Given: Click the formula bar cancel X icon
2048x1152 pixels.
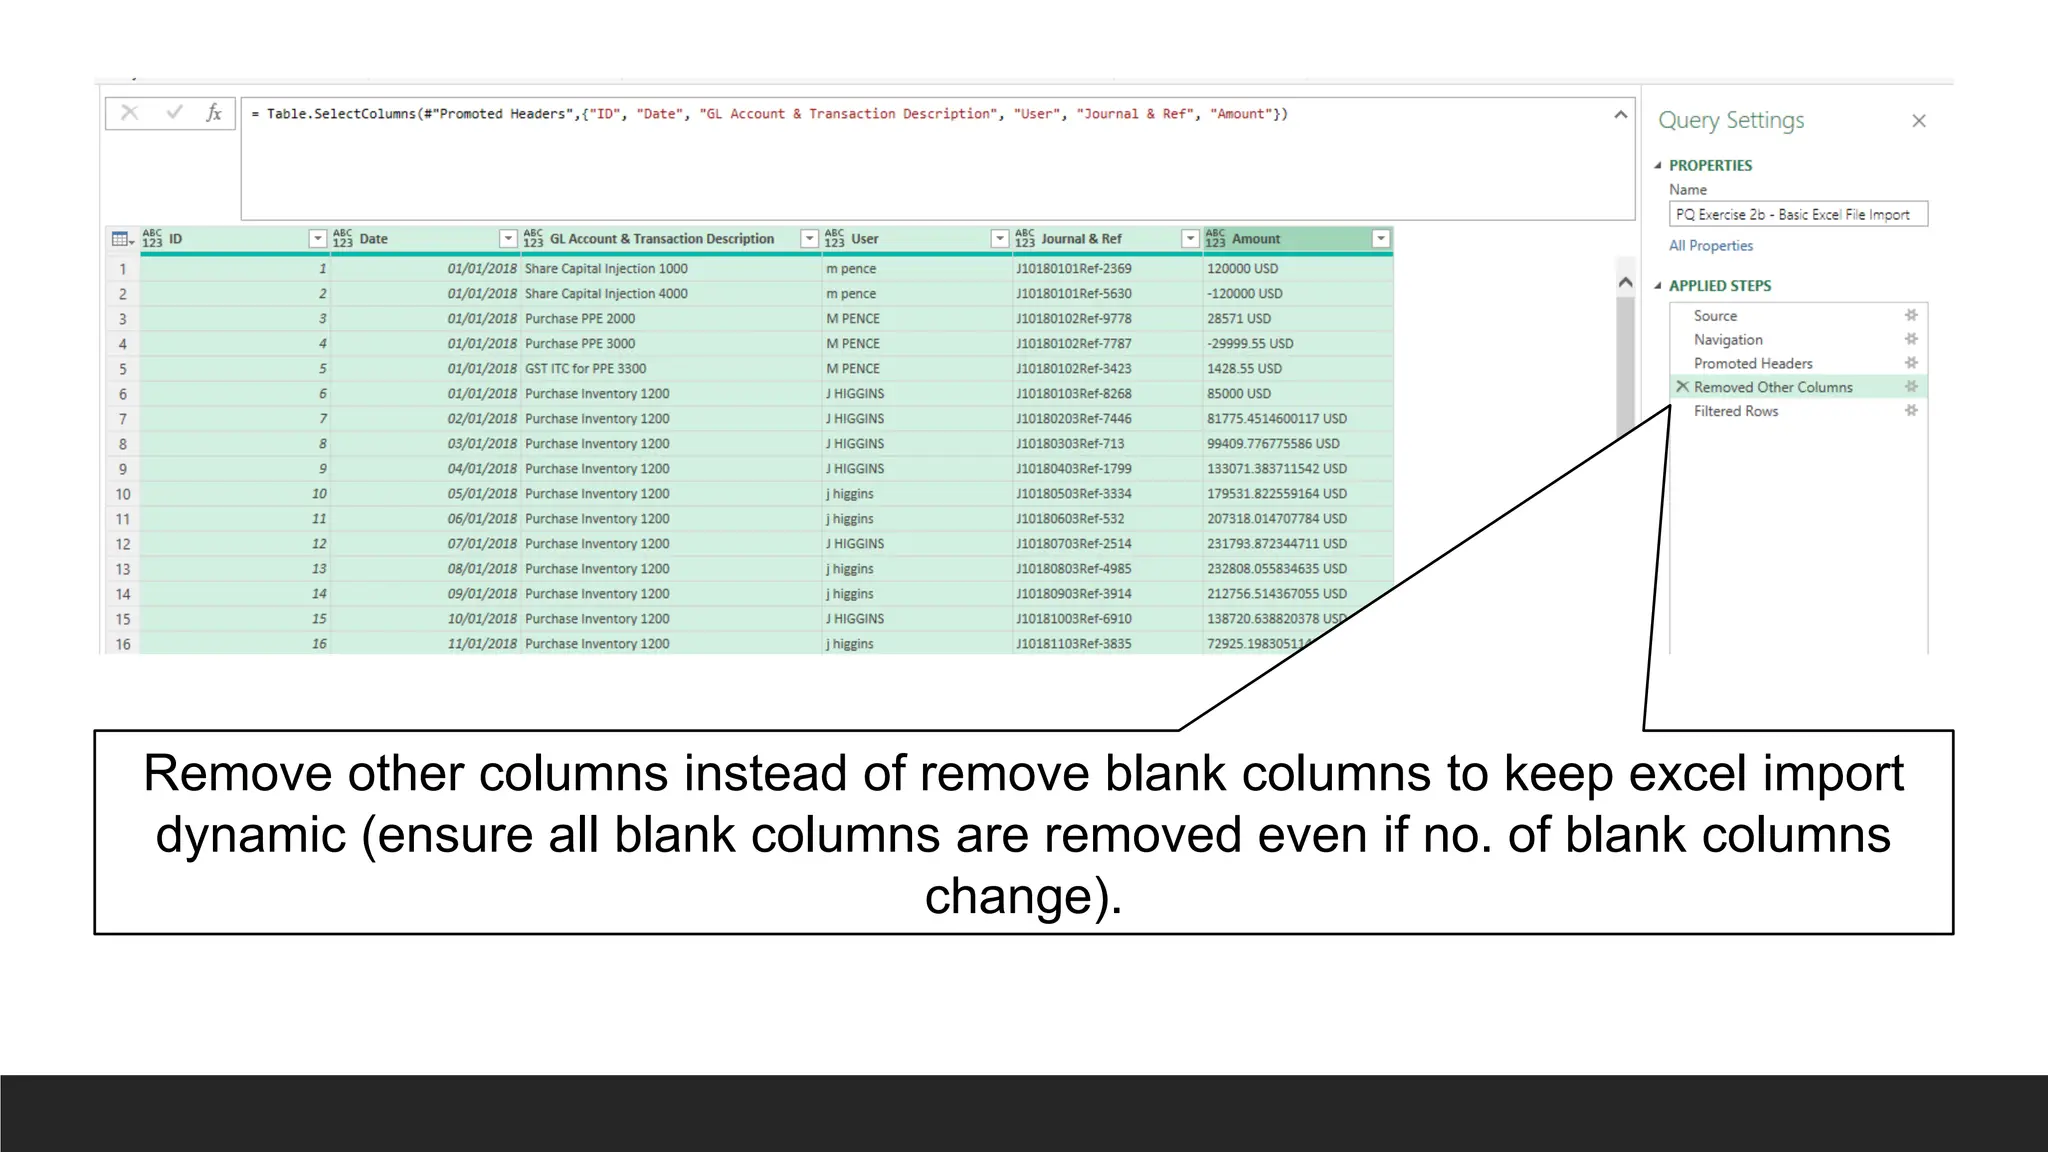Looking at the screenshot, I should coord(130,113).
